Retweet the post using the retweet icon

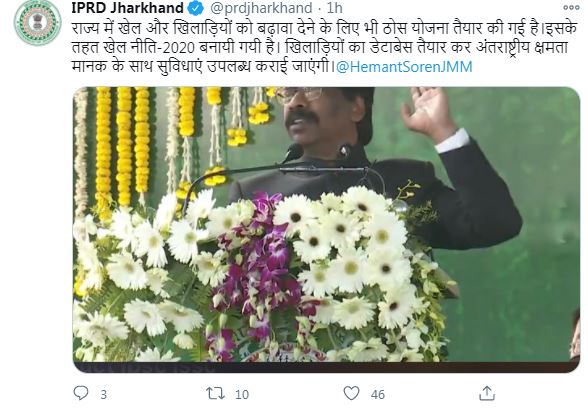tap(216, 393)
